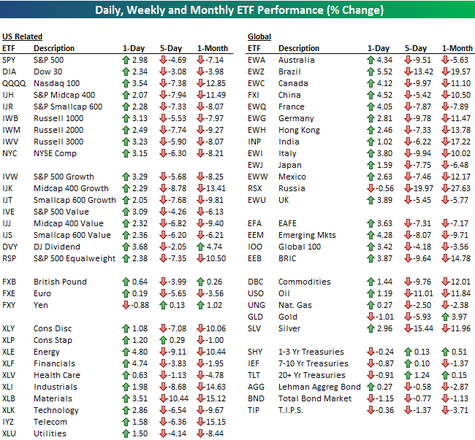
Task: Click the 'Lehman Aggreg Bond' description
Action: [320, 387]
